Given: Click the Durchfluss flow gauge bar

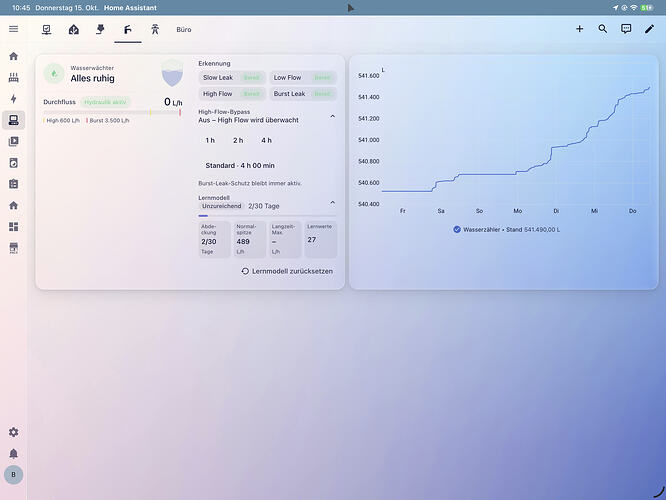Looking at the screenshot, I should click(x=113, y=112).
